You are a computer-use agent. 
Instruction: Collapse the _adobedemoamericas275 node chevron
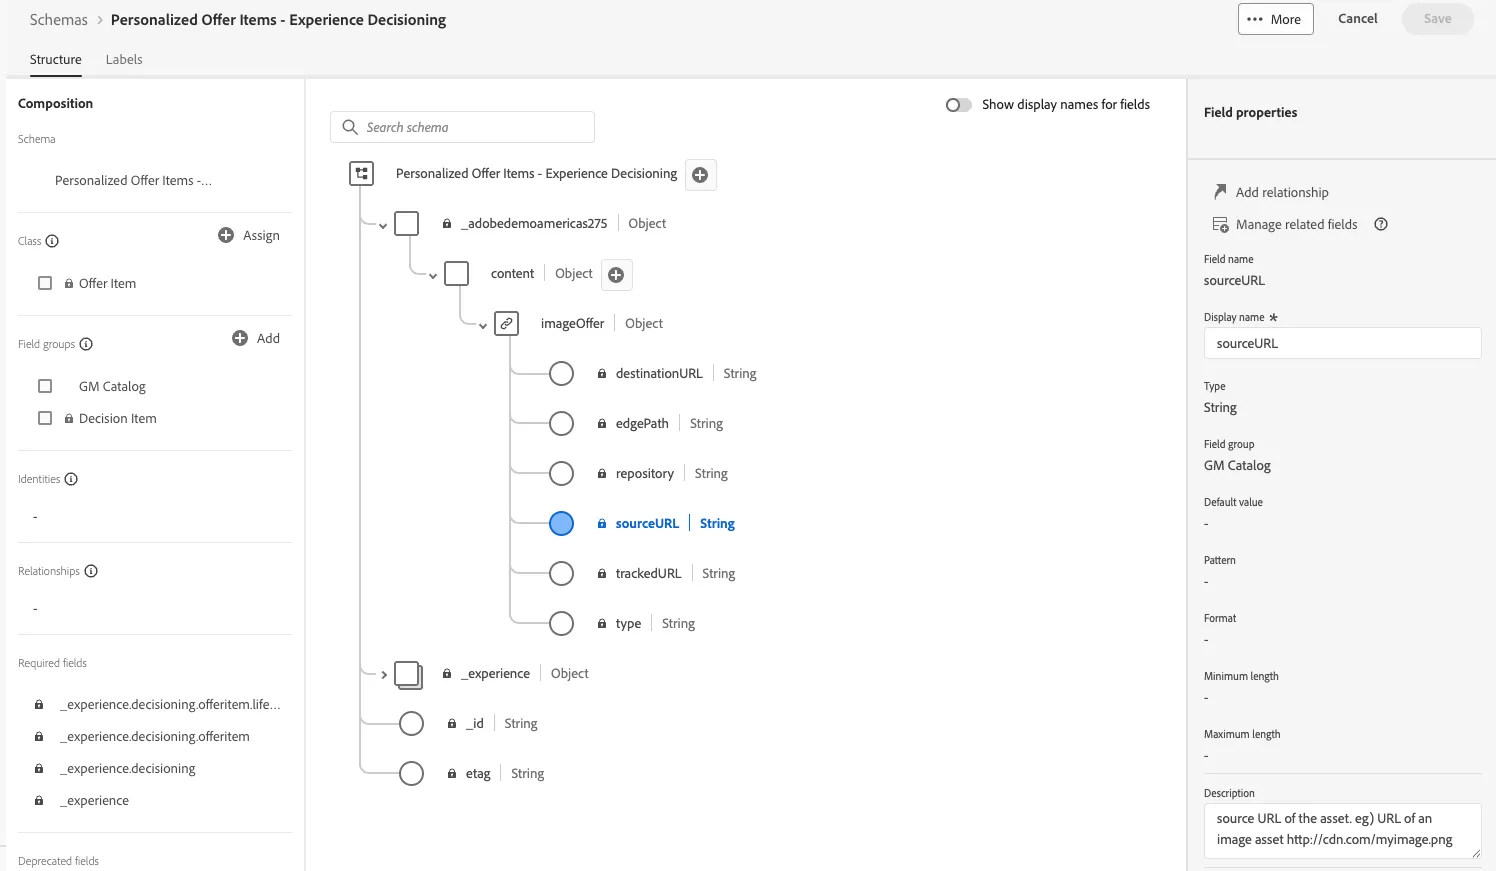[383, 226]
